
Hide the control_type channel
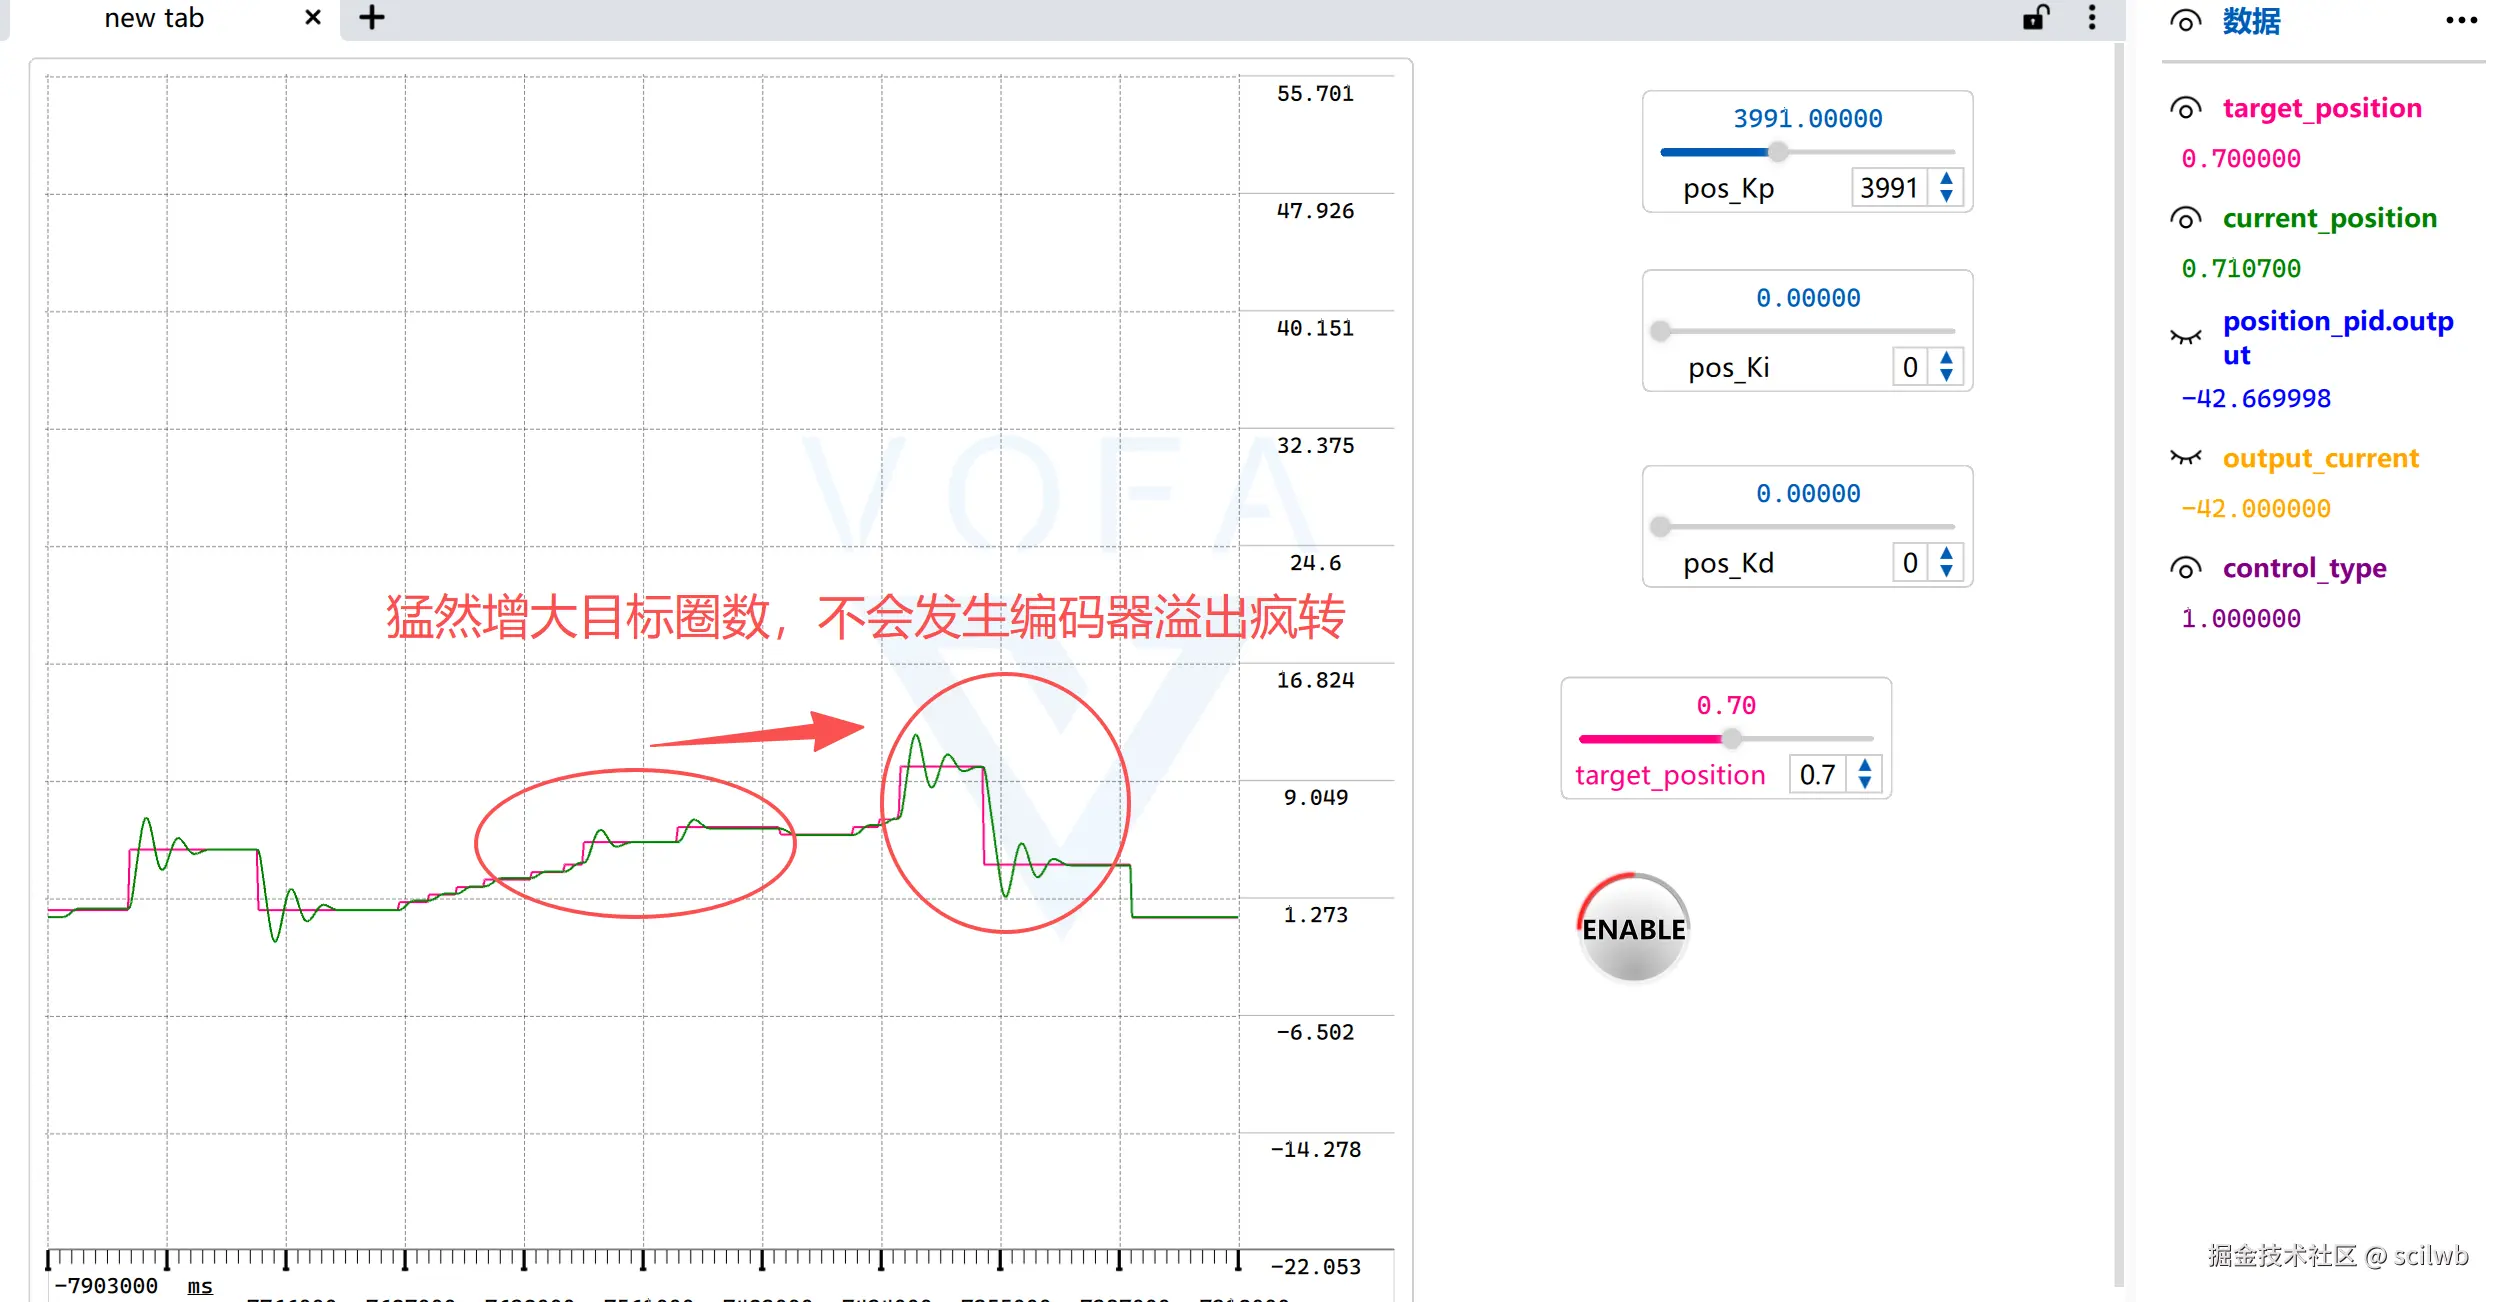[2186, 568]
